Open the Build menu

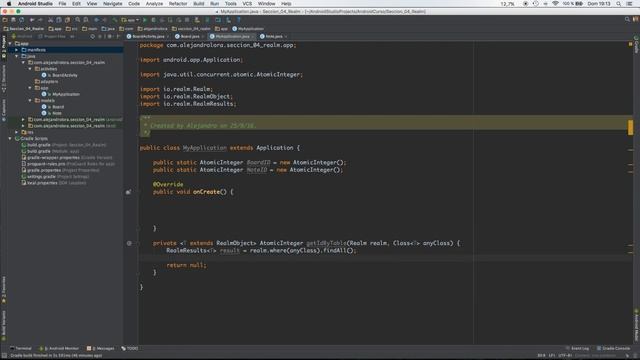[199, 4]
